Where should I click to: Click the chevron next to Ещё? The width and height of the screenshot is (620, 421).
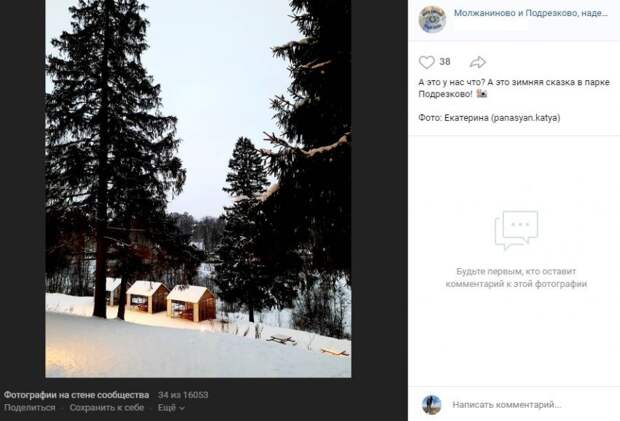pyautogui.click(x=181, y=408)
